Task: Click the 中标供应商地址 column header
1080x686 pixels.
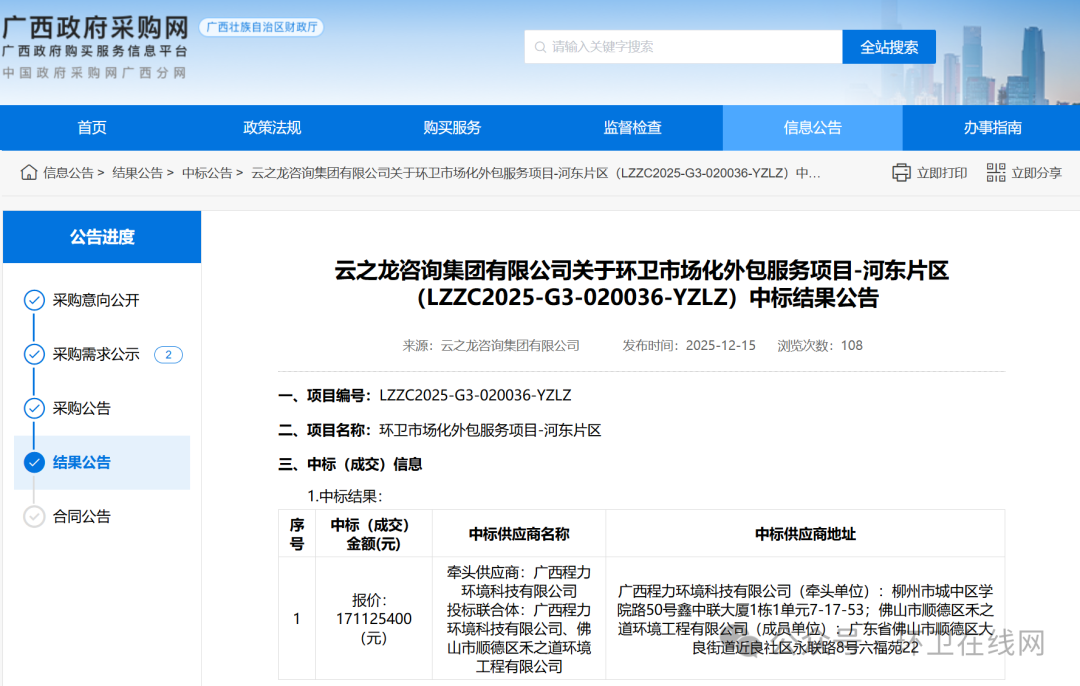Action: click(x=805, y=534)
